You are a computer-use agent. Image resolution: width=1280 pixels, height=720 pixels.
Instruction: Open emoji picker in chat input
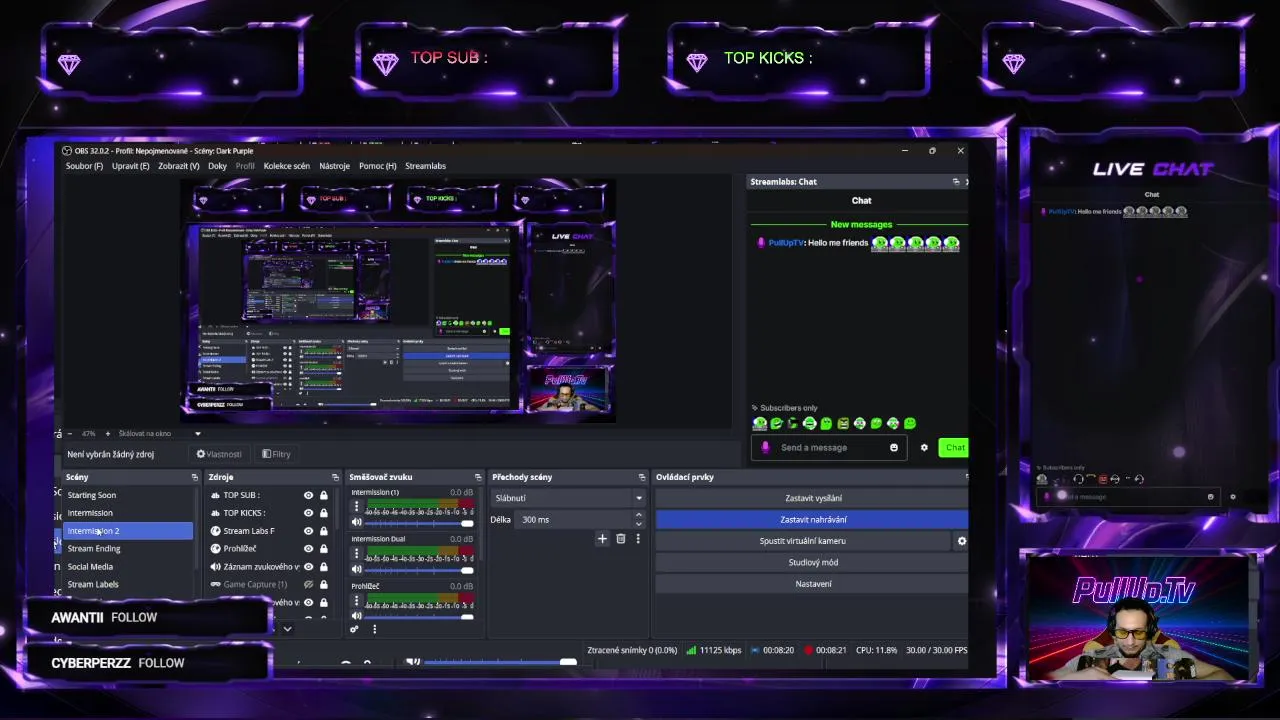[x=893, y=448]
